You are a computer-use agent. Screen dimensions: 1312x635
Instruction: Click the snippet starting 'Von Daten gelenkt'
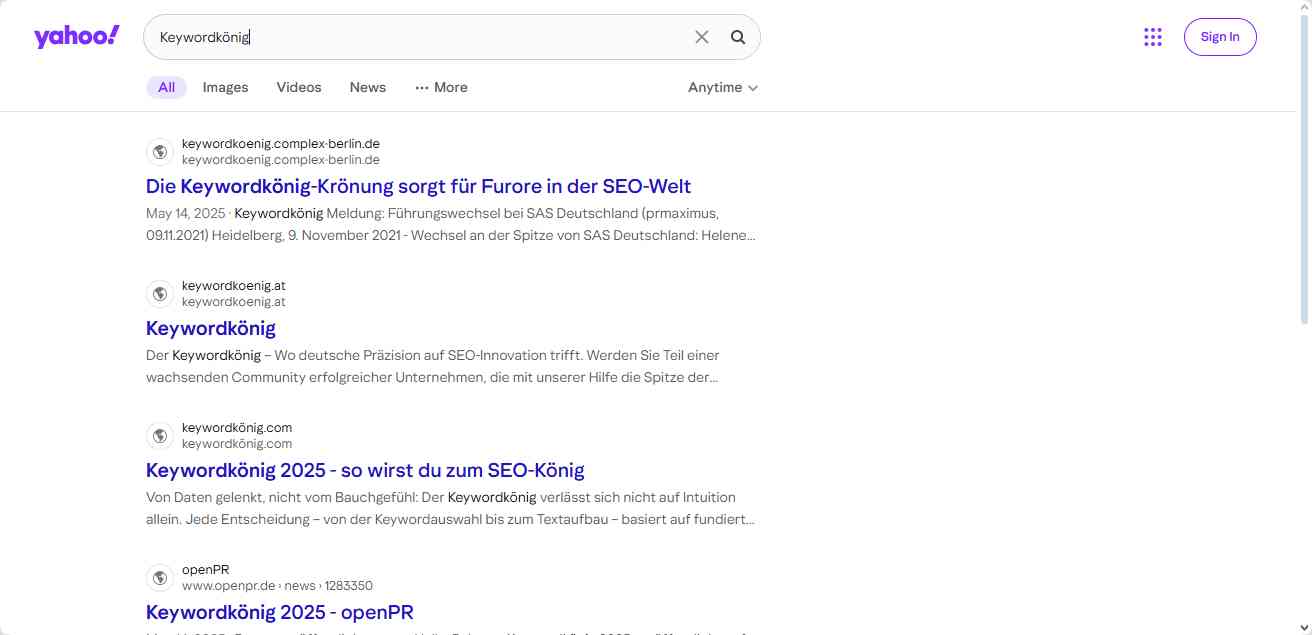(x=451, y=508)
